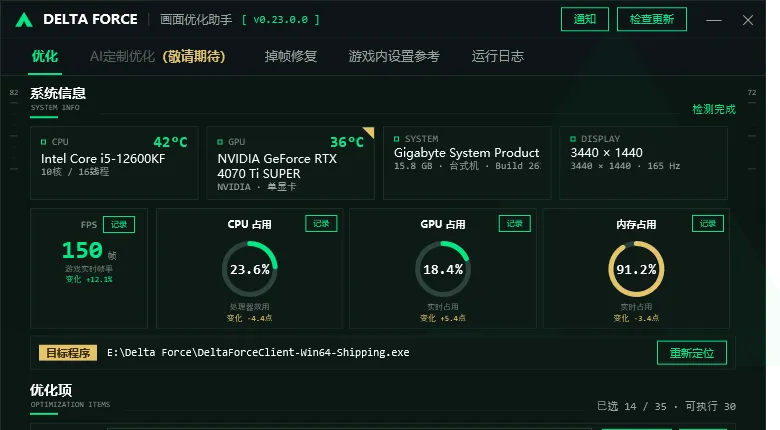The height and width of the screenshot is (430, 780).
Task: Click the 变化 -3.4点 memory change text
Action: (636, 318)
